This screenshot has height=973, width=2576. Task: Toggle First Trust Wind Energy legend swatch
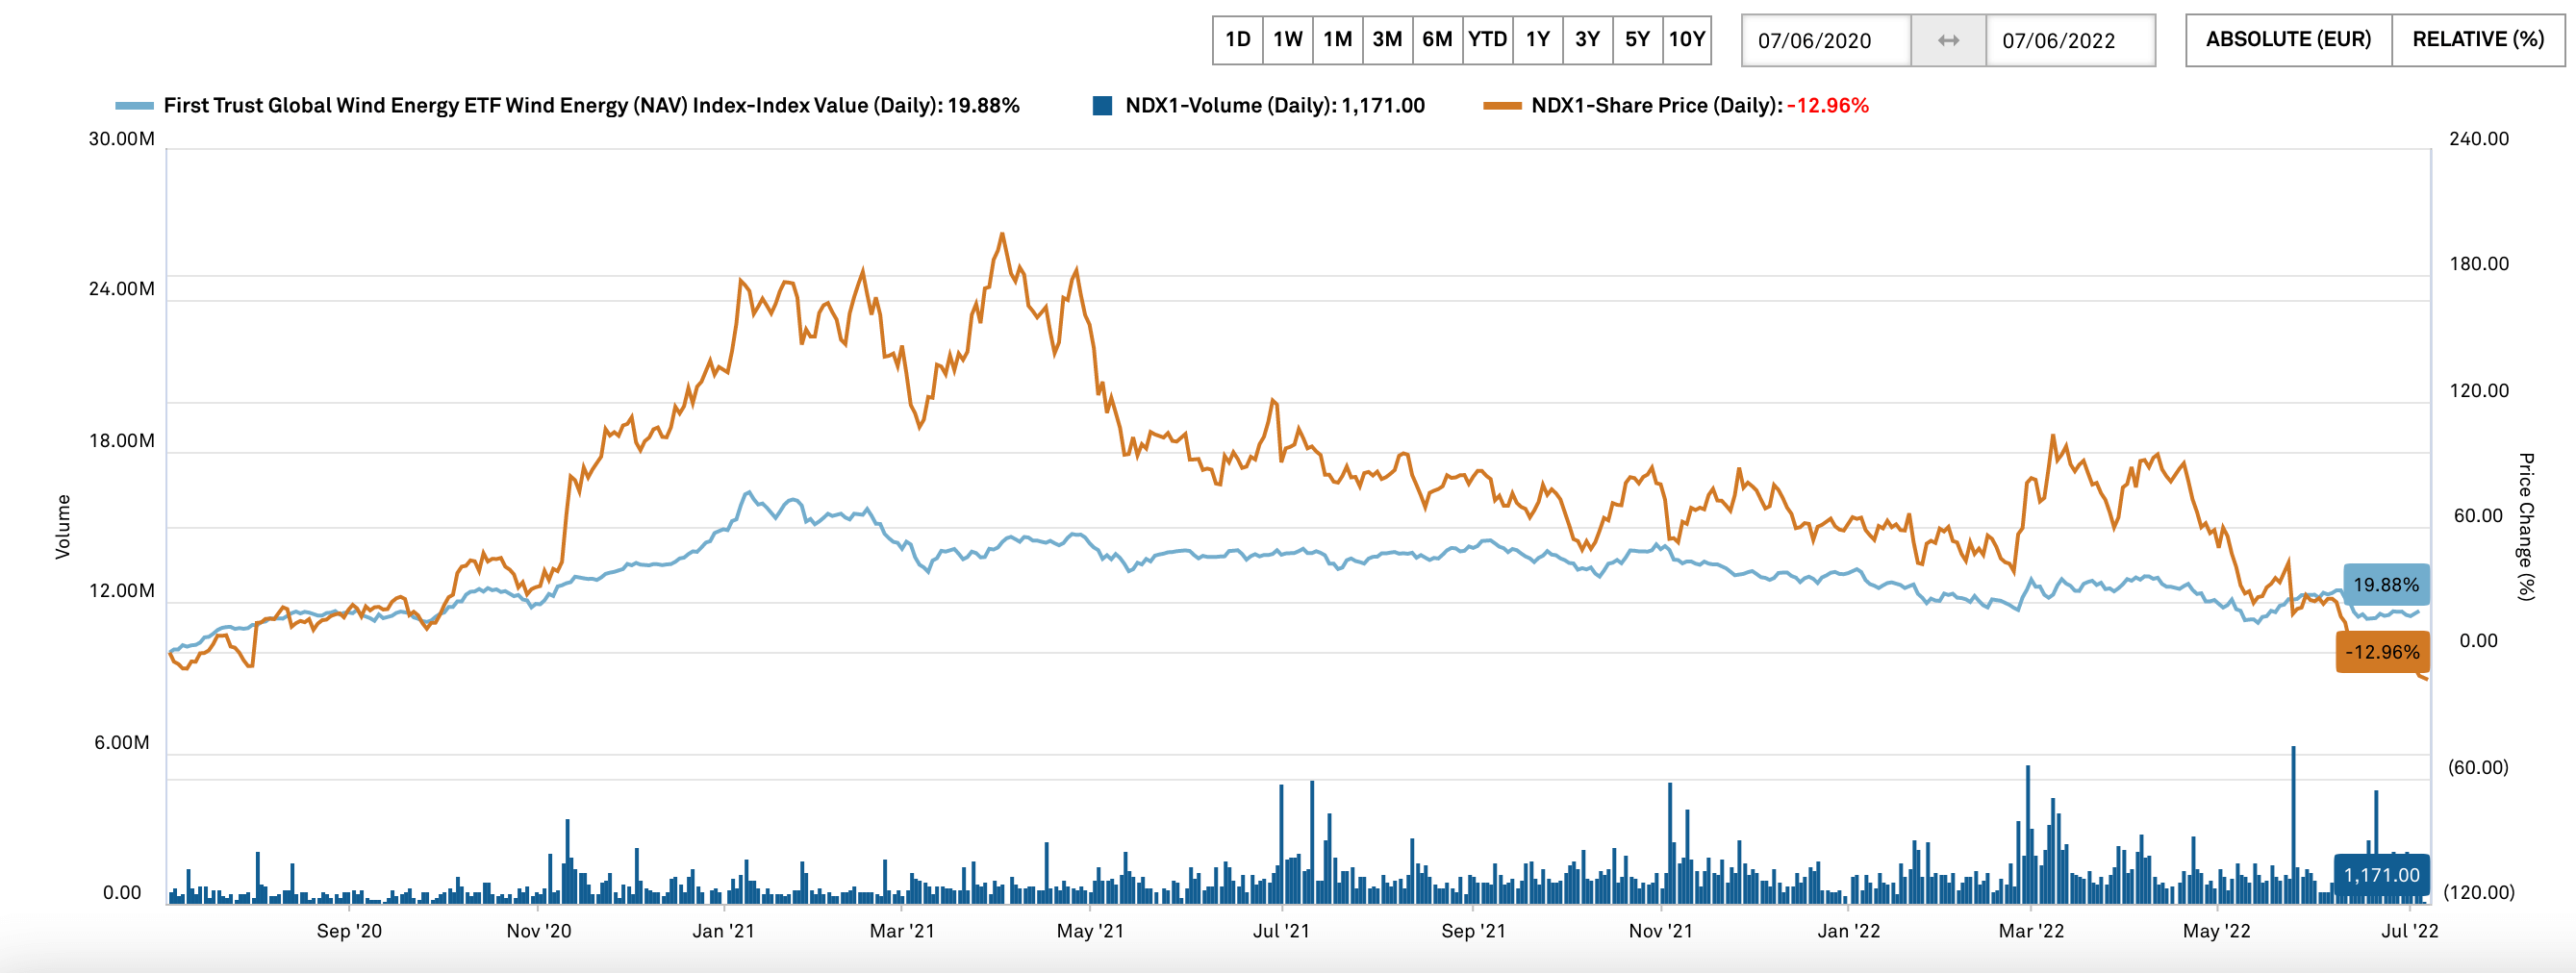point(134,106)
